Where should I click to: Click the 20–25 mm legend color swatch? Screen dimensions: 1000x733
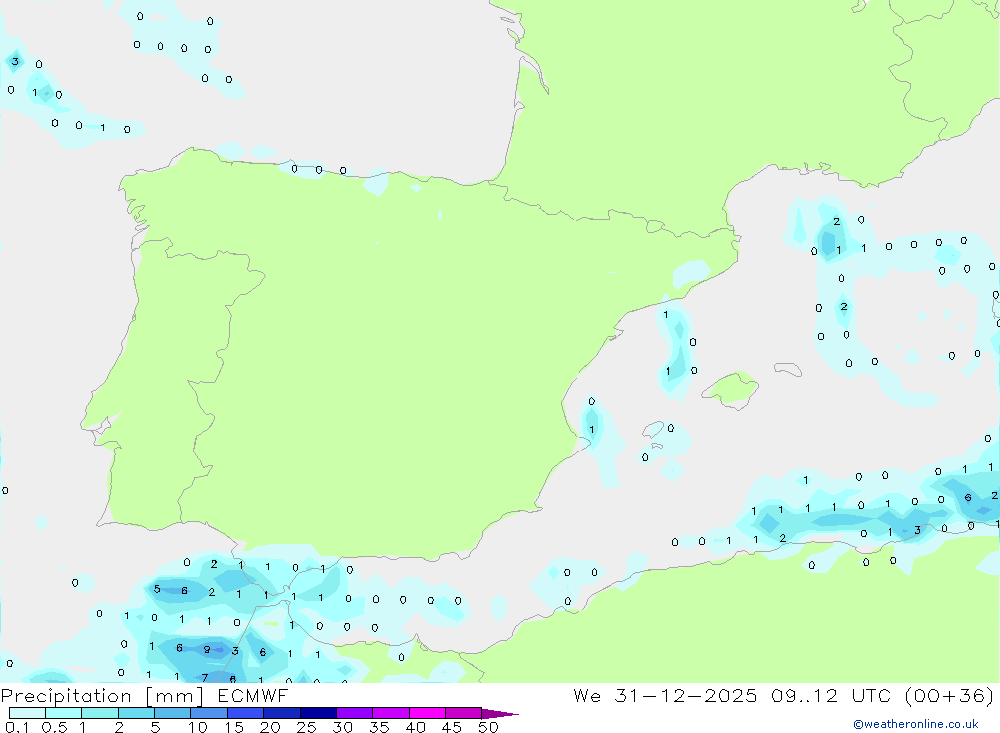click(x=282, y=713)
